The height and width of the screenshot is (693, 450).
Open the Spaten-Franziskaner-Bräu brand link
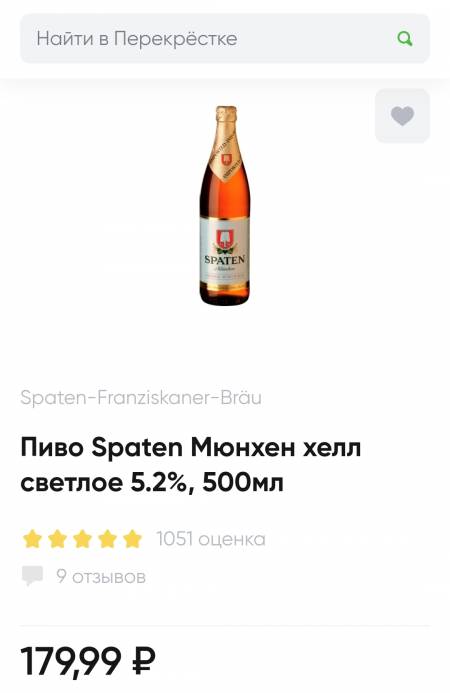click(x=141, y=398)
